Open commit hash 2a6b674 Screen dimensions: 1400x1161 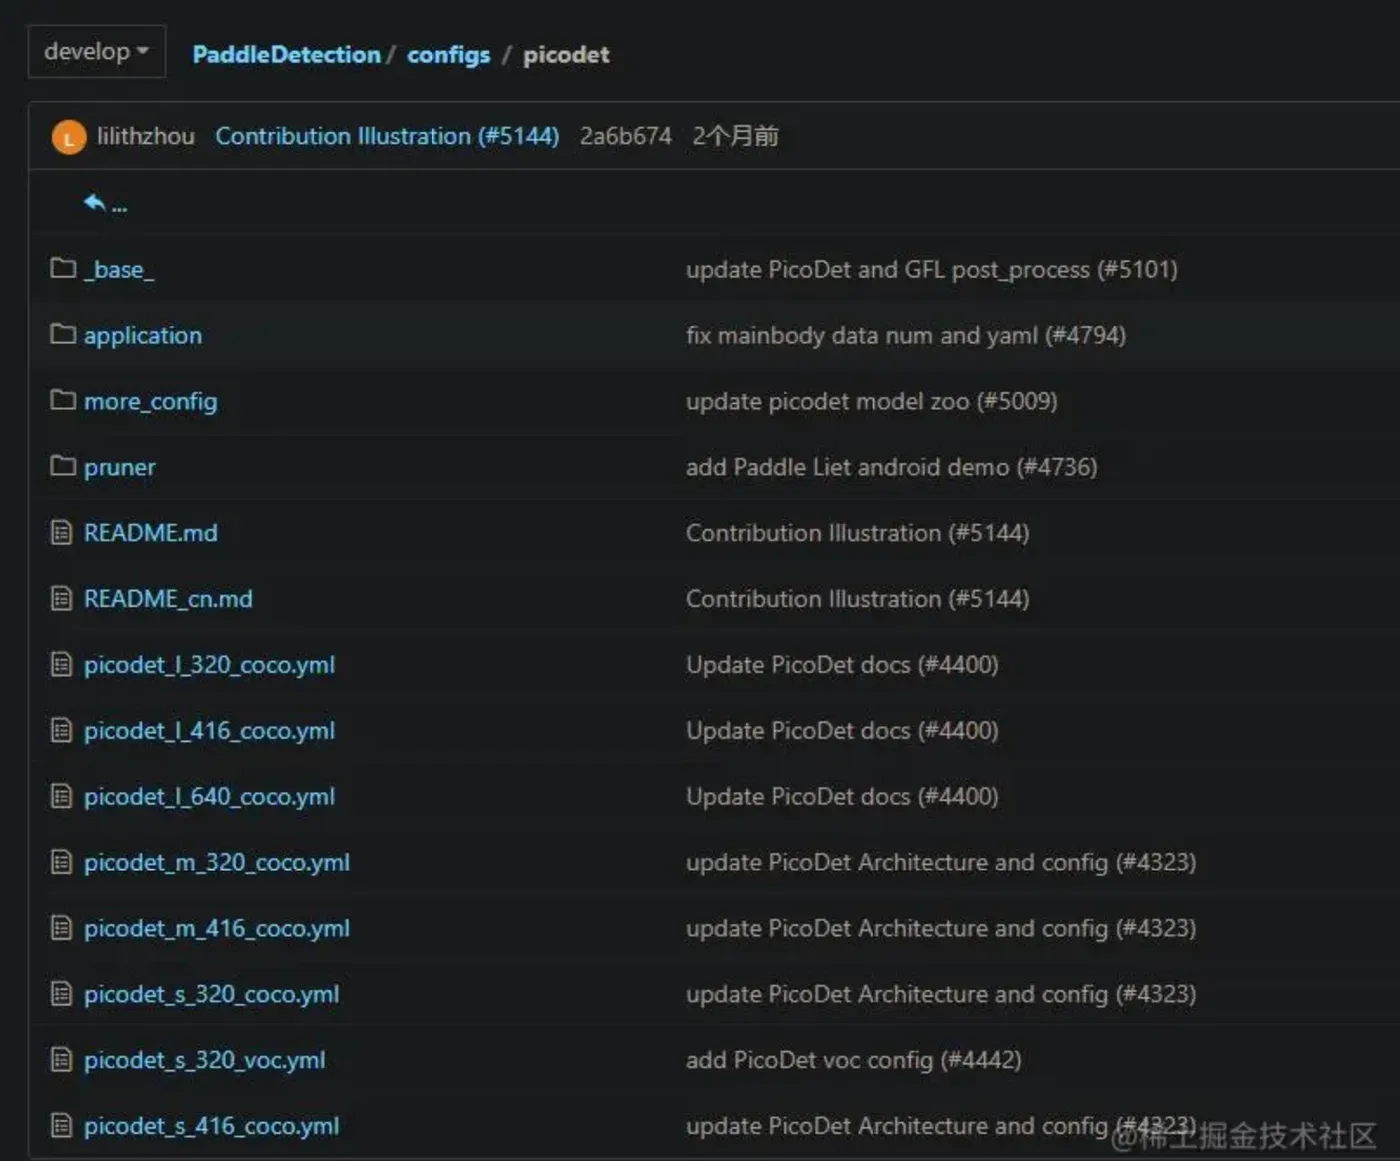(x=626, y=136)
